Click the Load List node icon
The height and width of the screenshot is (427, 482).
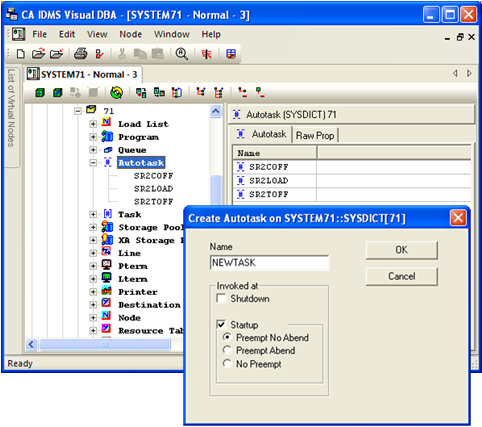click(106, 122)
